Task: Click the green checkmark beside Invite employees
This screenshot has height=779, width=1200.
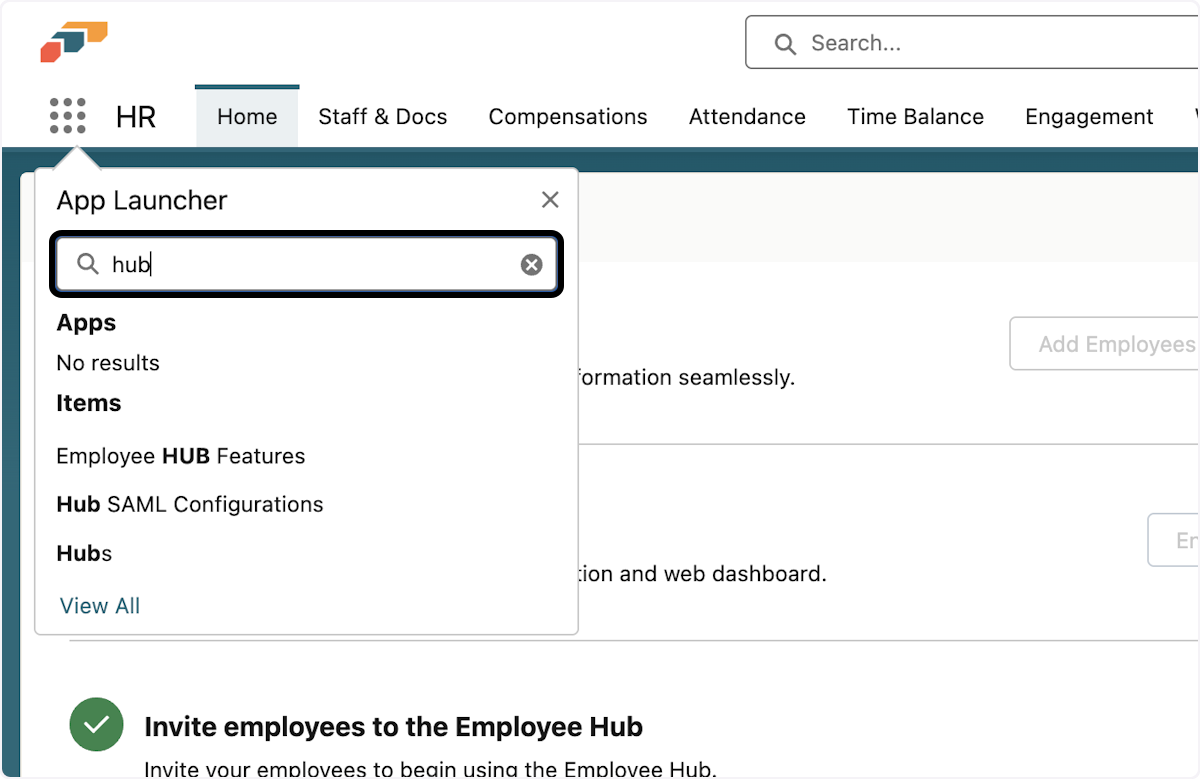Action: point(96,725)
